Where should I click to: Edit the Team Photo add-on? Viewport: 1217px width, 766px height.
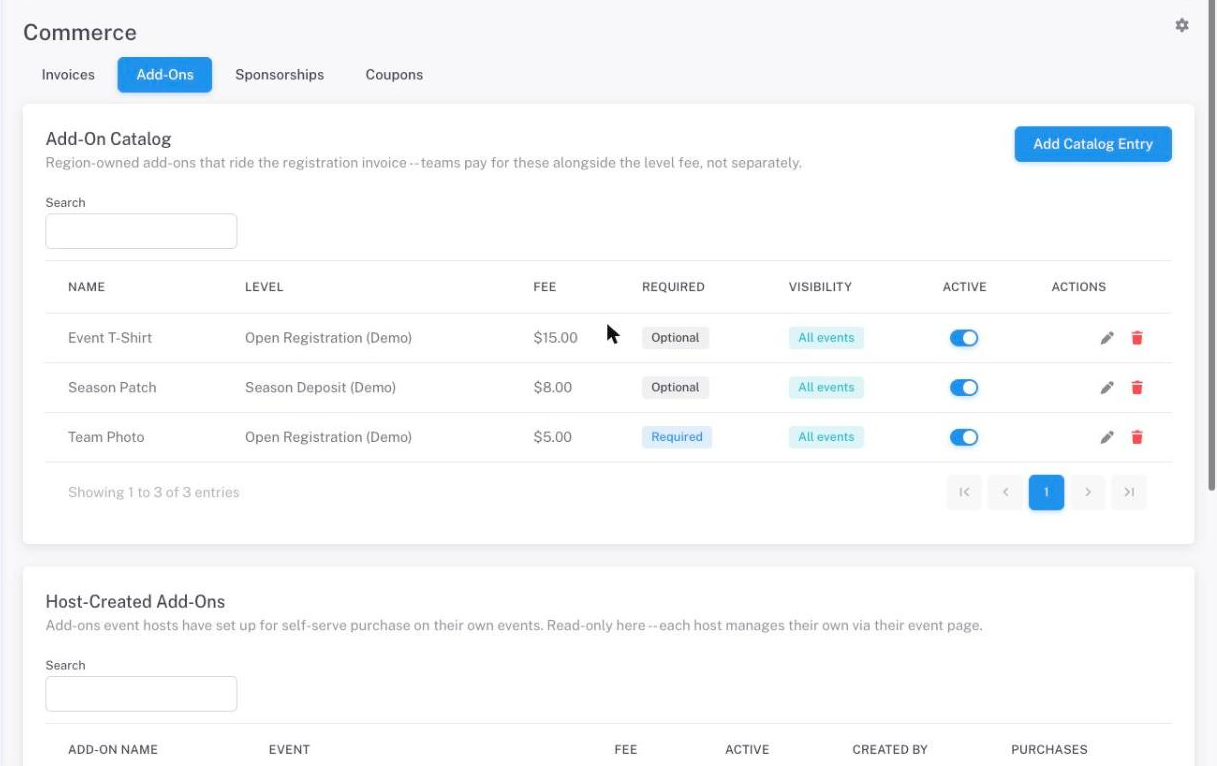click(1107, 437)
